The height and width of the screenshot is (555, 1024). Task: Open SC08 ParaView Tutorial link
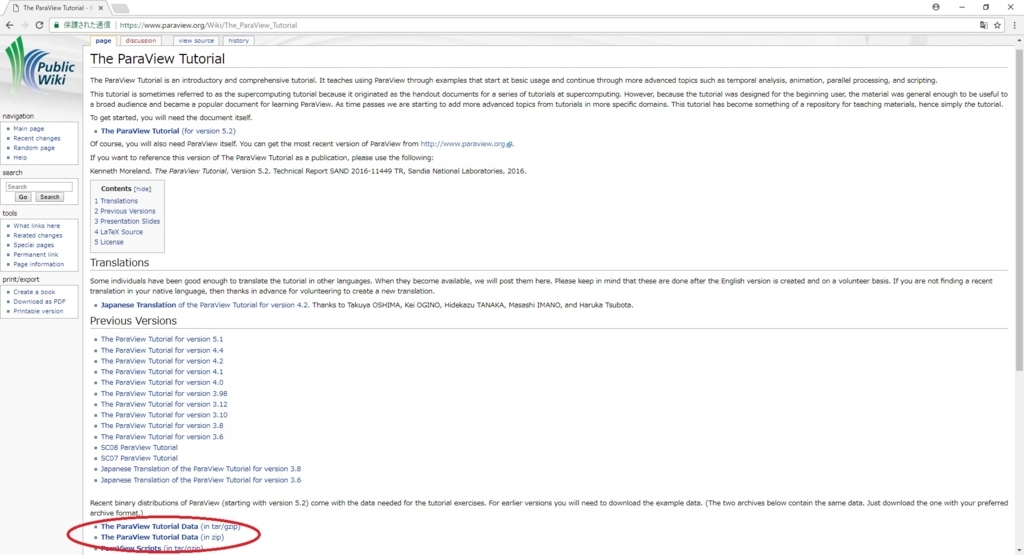(x=139, y=447)
